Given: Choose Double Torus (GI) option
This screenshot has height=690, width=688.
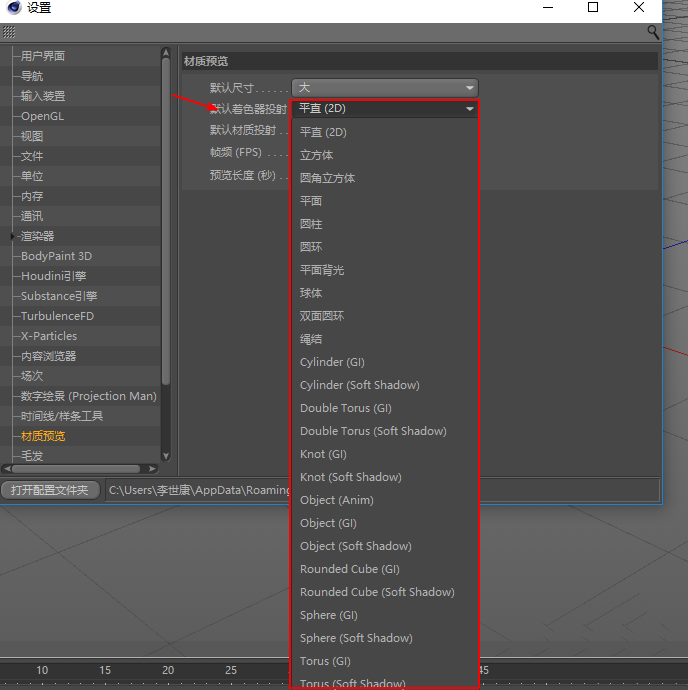Looking at the screenshot, I should [x=345, y=408].
